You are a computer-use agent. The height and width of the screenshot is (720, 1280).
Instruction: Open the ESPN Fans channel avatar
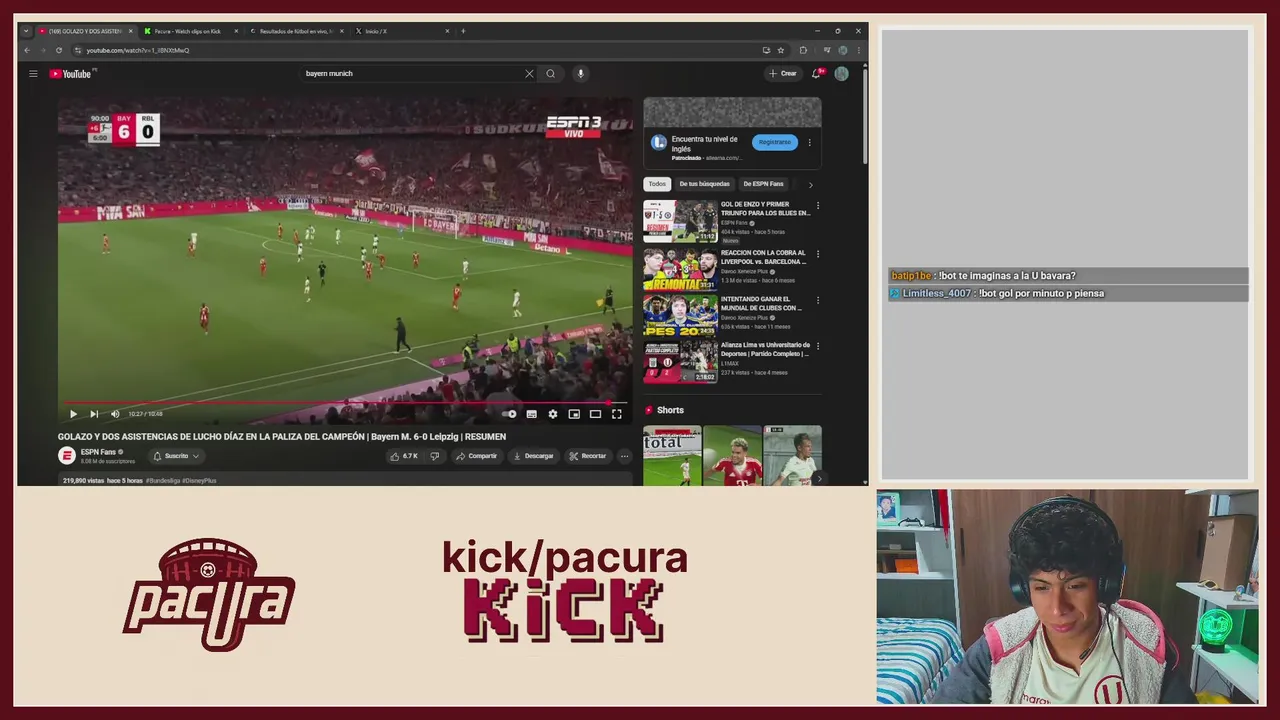pos(67,456)
